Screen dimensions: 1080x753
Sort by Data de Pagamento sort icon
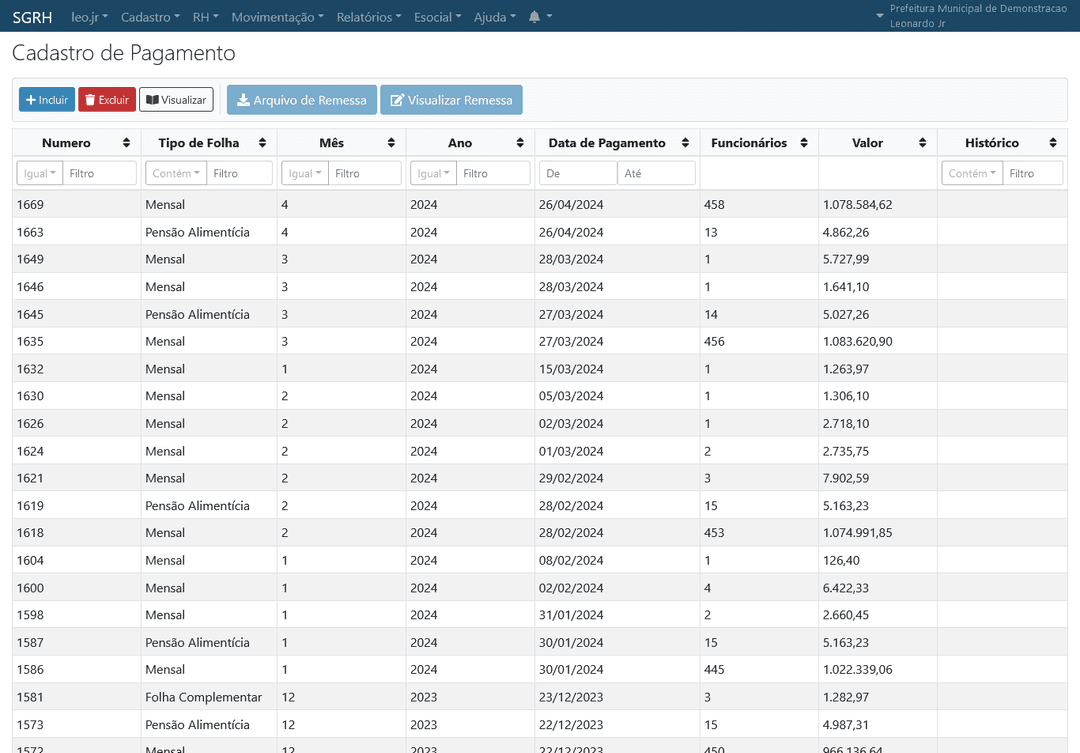coord(685,143)
